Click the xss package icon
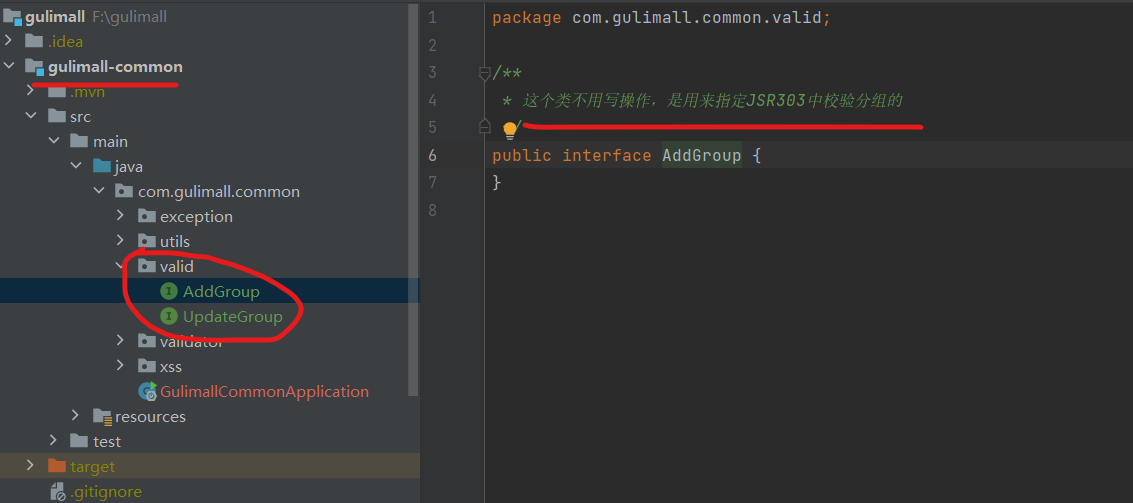Screen dimensions: 1133x503 pyautogui.click(x=147, y=366)
